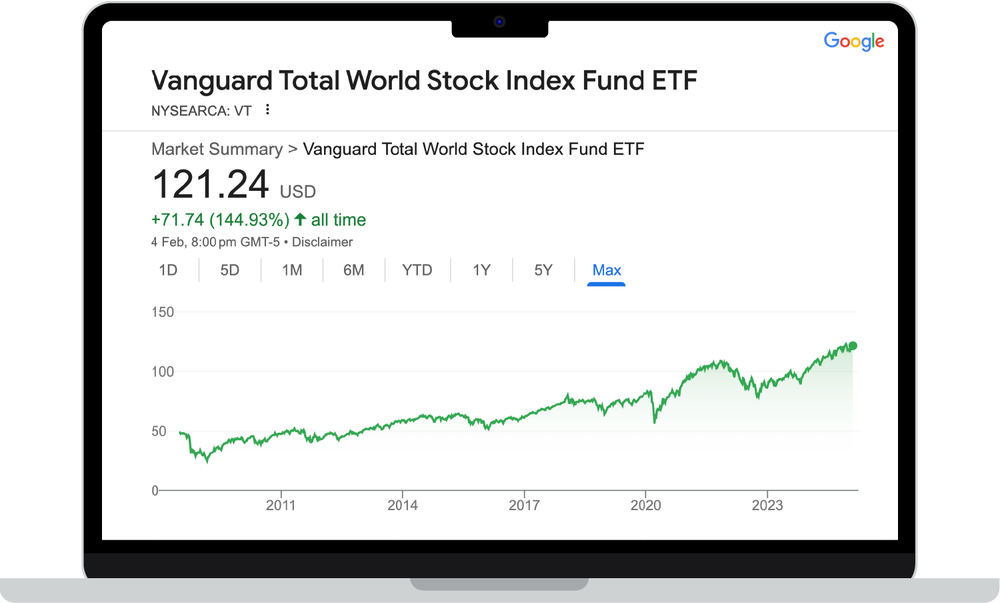Click the 121.24 price value
The height and width of the screenshot is (603, 1000).
coord(211,186)
